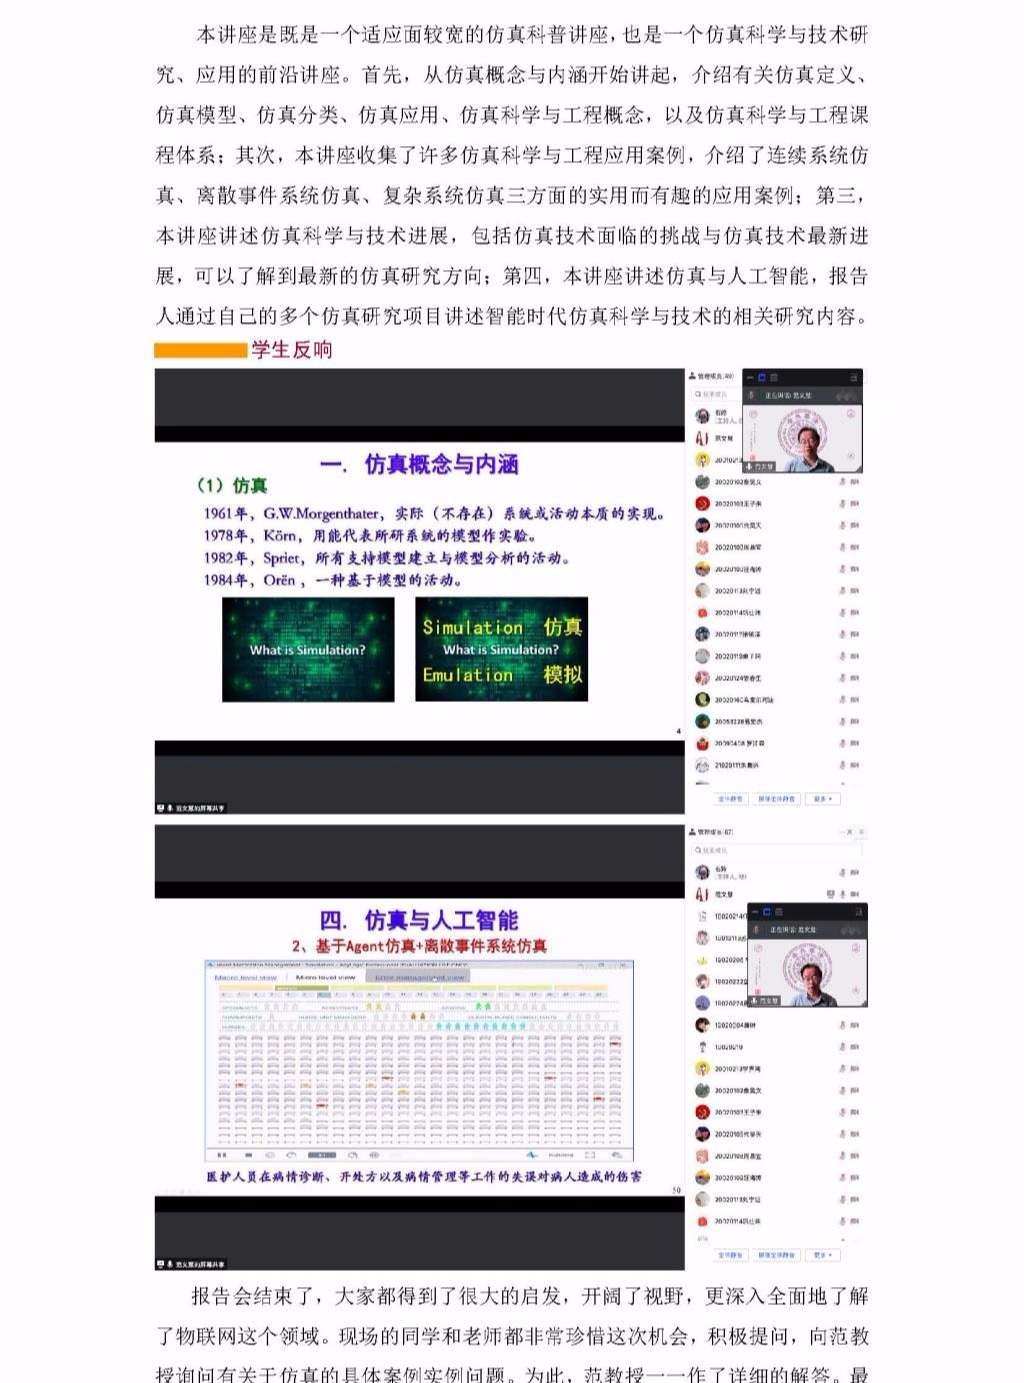Click the minimize icon on the upper floating video window
Image resolution: width=1024 pixels, height=1383 pixels.
click(x=749, y=378)
